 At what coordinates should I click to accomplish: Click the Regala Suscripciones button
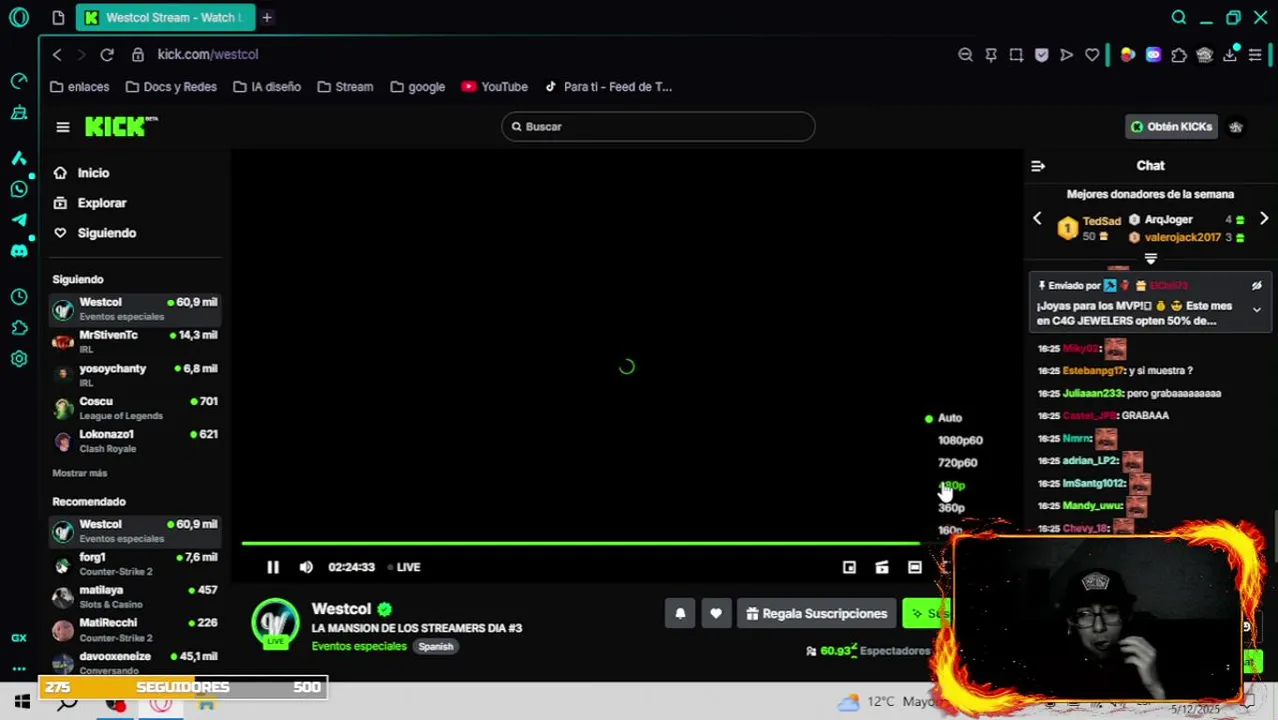[816, 614]
